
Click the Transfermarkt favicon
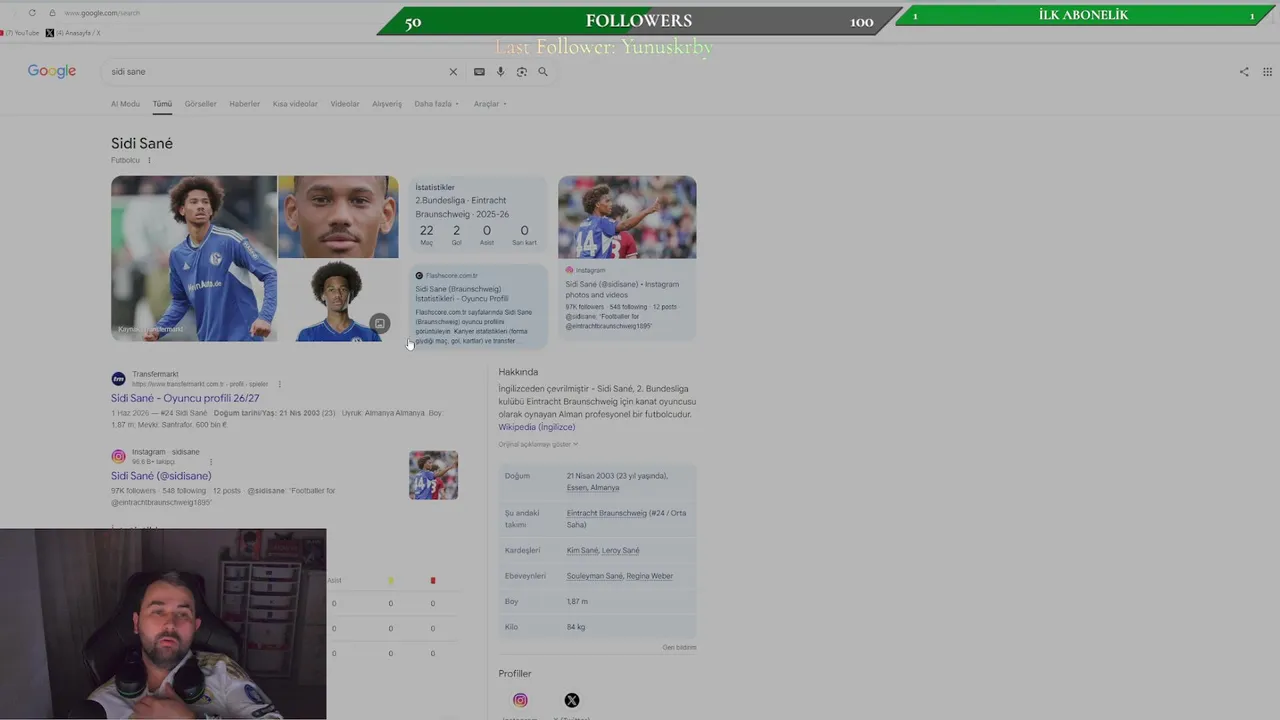pyautogui.click(x=118, y=379)
